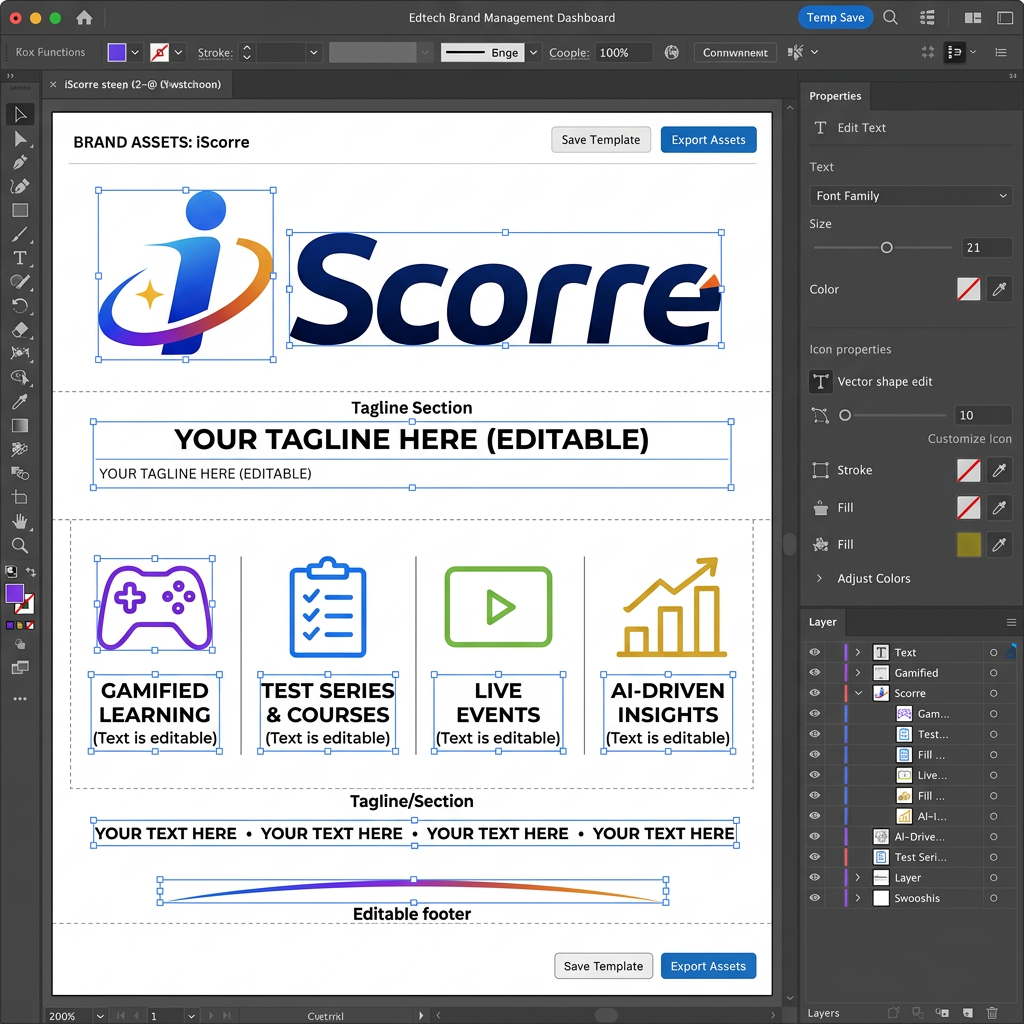The image size is (1024, 1024).
Task: Select the Zoom magnifier tool
Action: point(20,545)
